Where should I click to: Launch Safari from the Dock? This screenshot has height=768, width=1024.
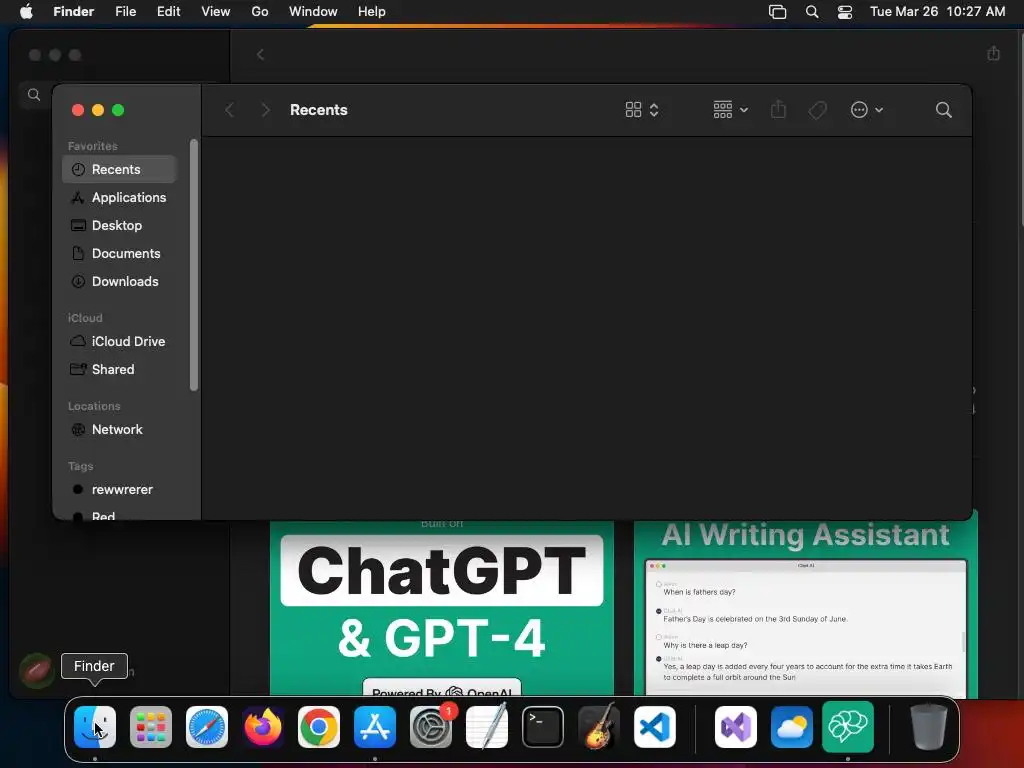pyautogui.click(x=207, y=727)
